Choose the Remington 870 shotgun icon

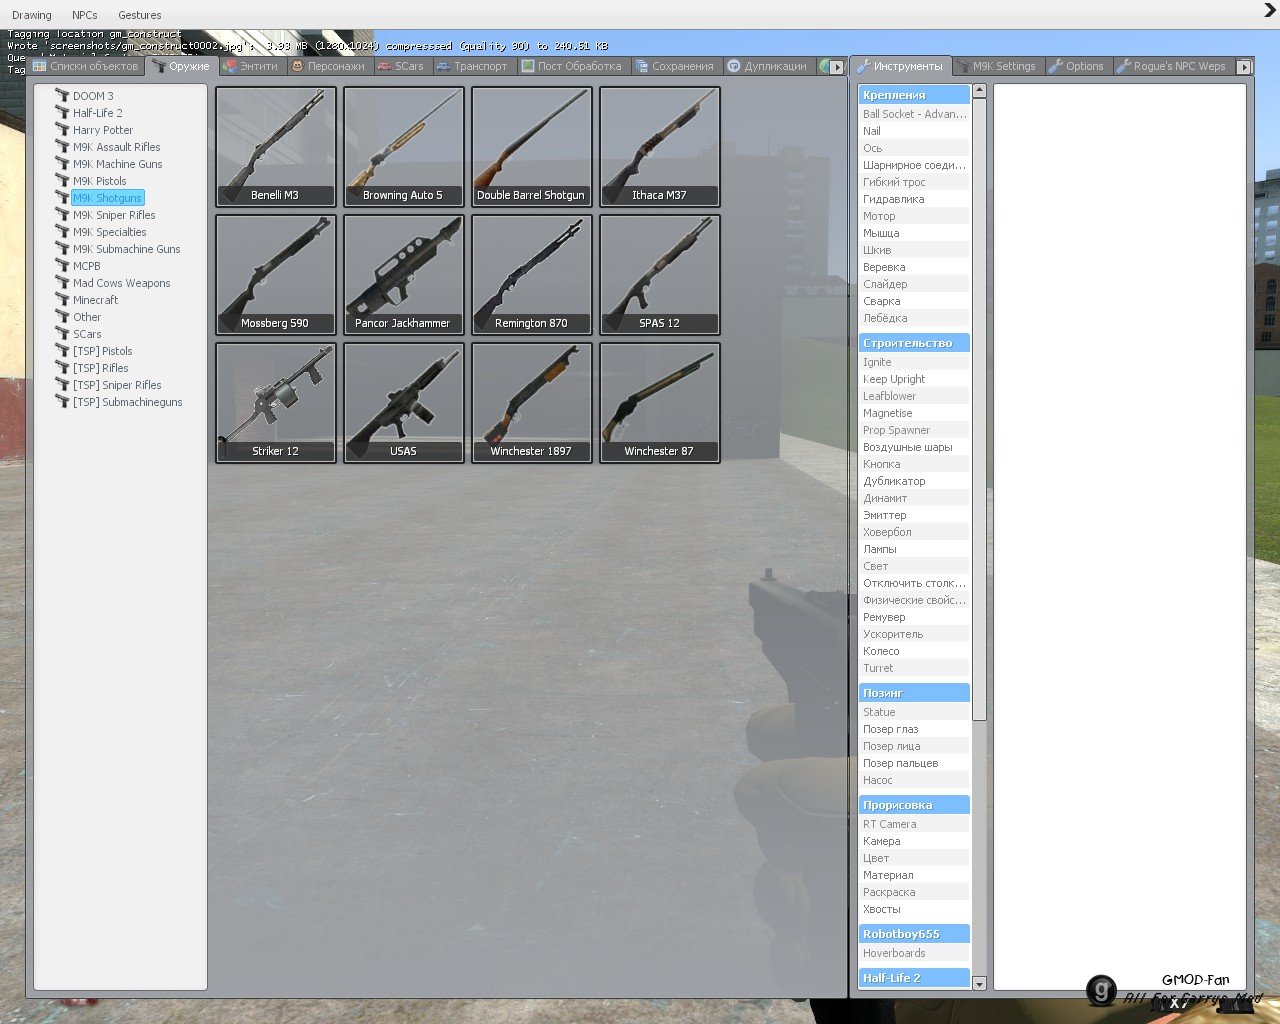click(x=532, y=274)
